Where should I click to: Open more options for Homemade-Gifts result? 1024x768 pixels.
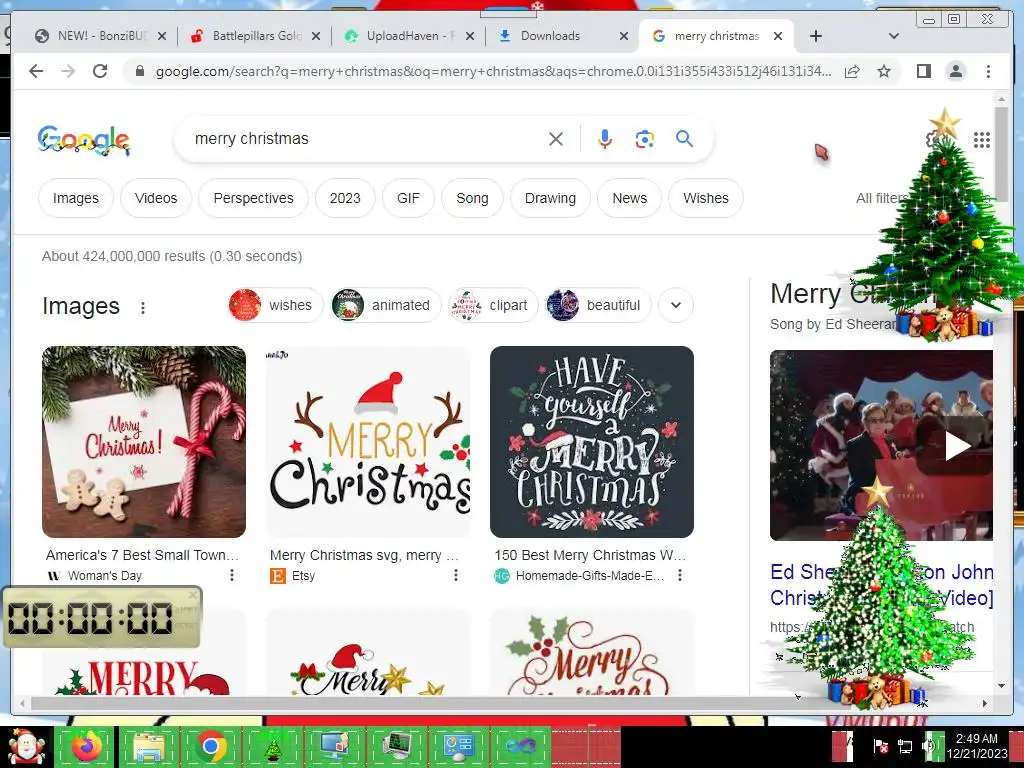click(x=680, y=575)
